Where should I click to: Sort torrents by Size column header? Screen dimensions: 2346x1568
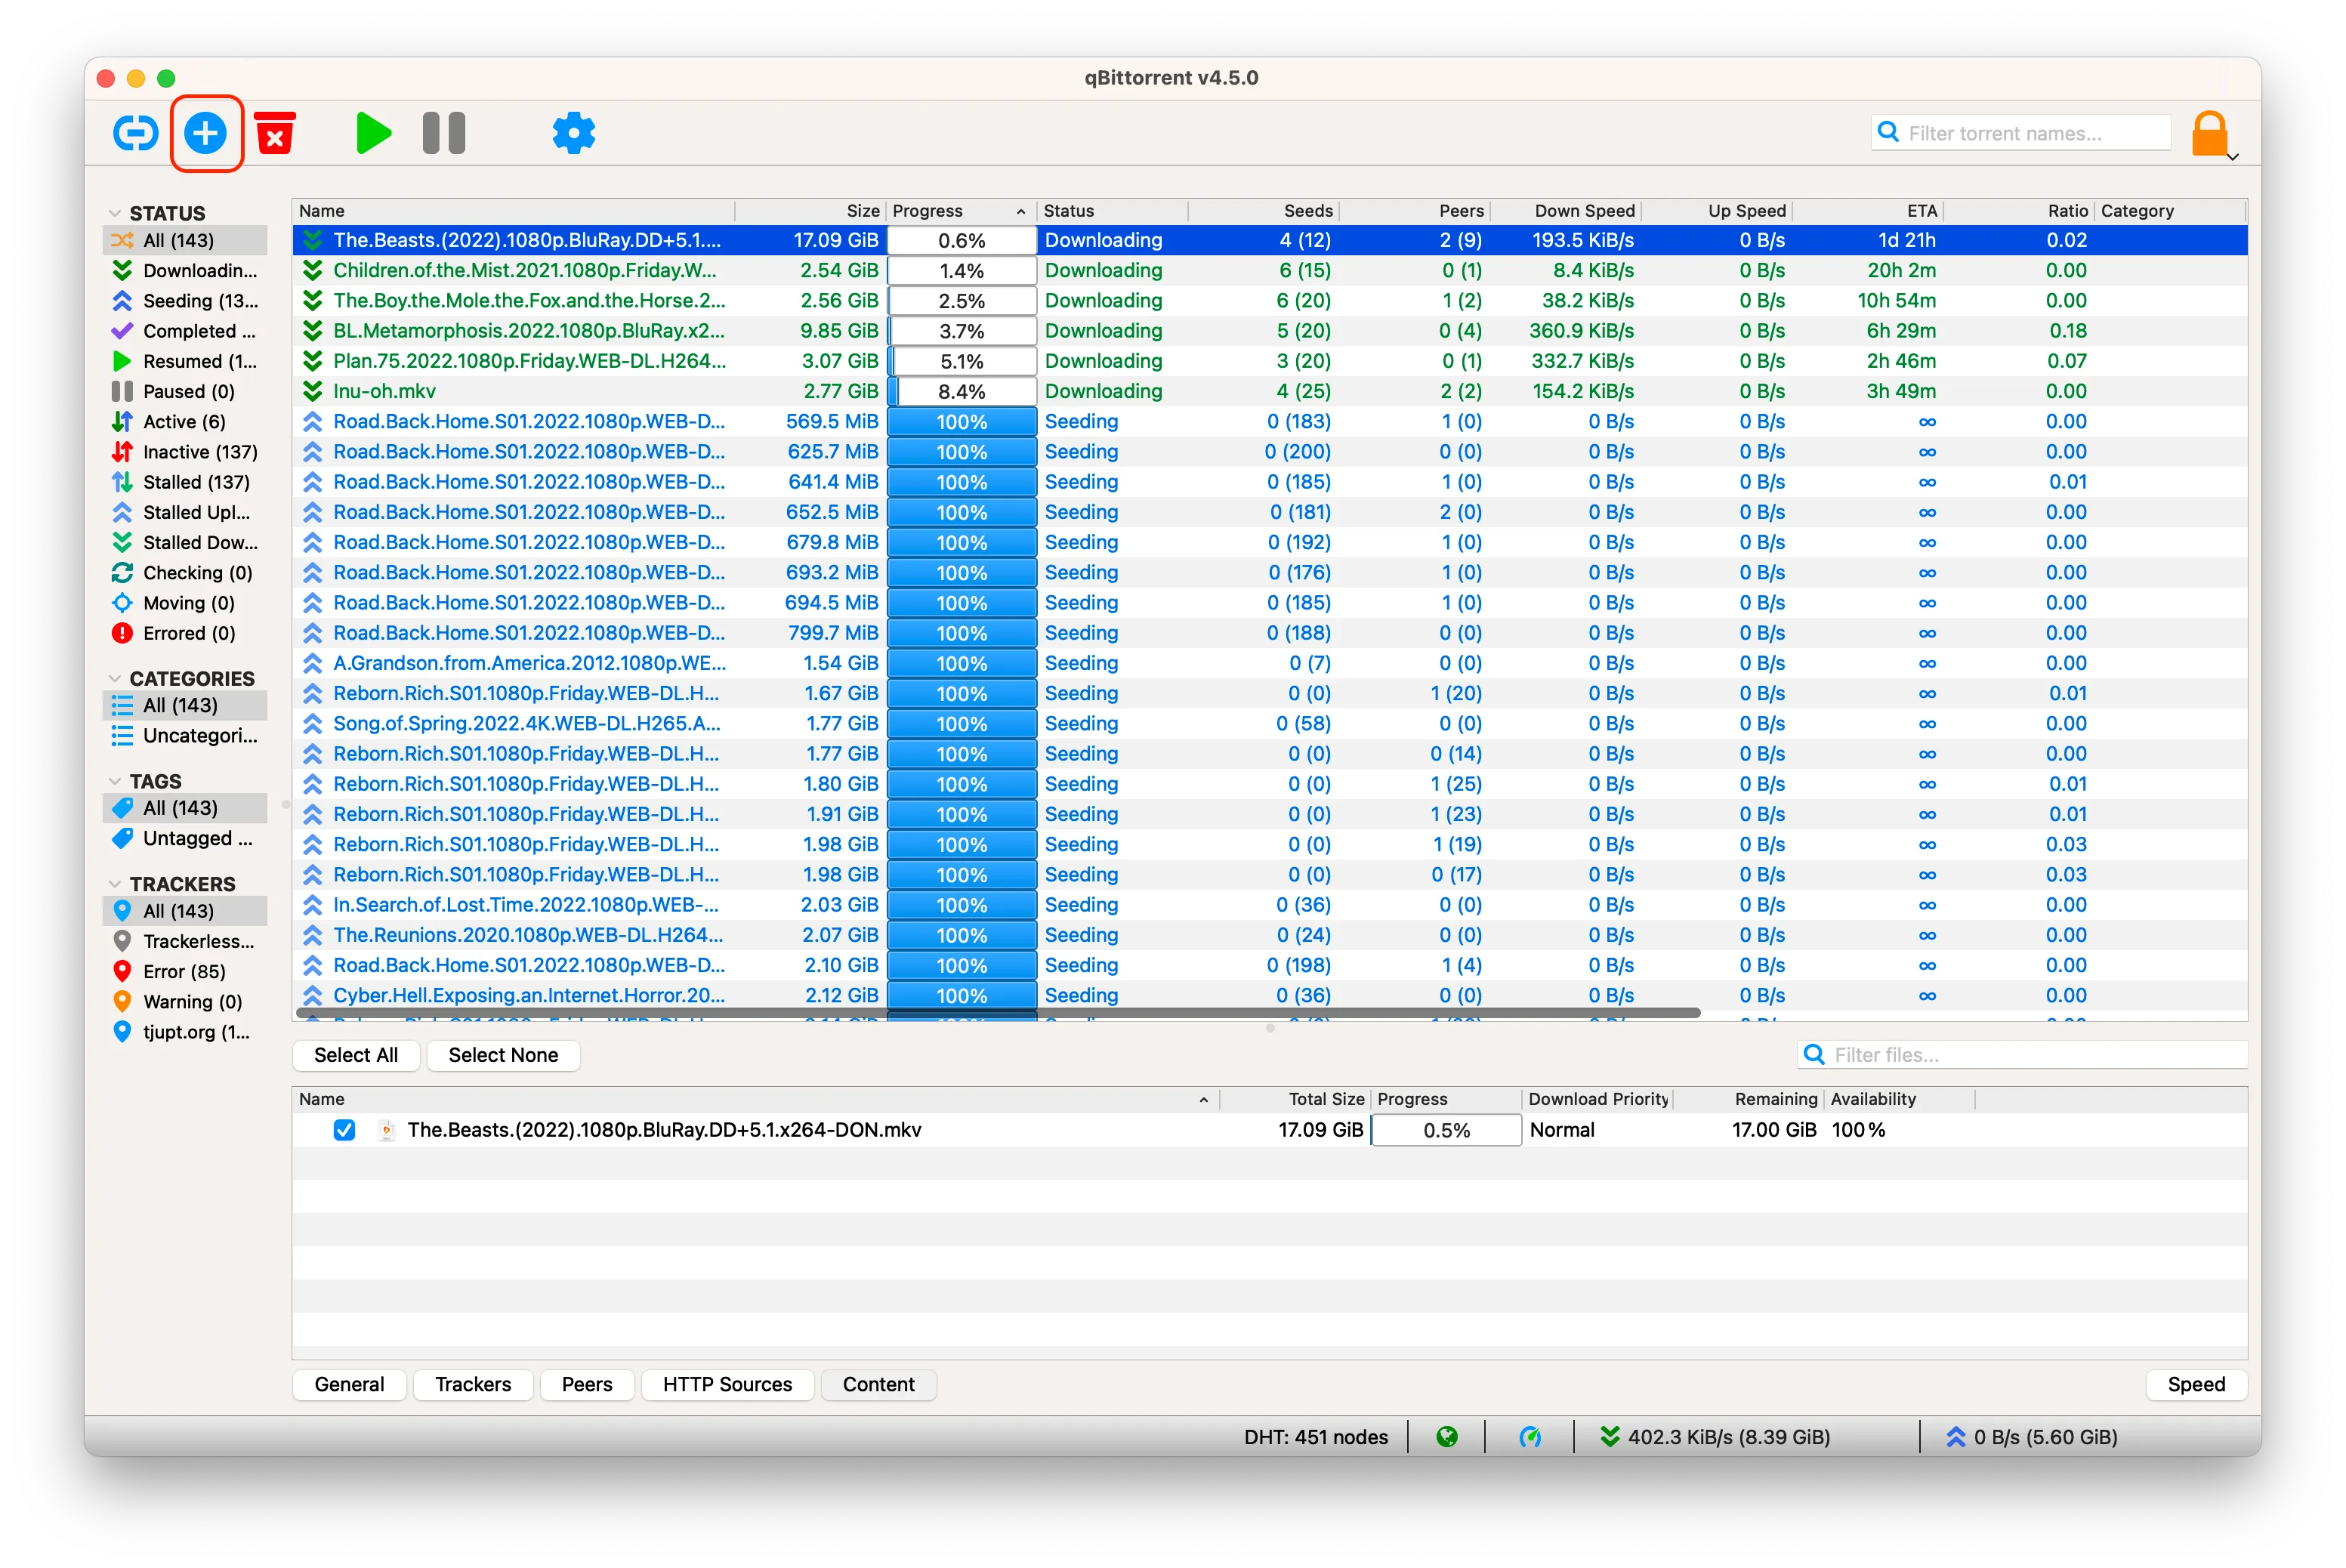click(x=810, y=211)
